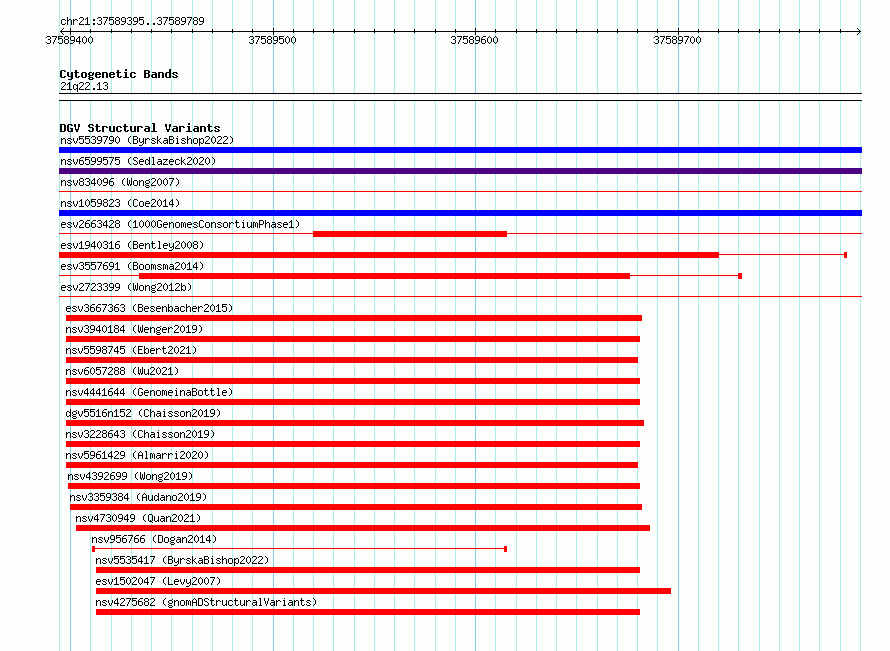
Task: Click the red bar below nsv4441644
Action: pos(353,402)
